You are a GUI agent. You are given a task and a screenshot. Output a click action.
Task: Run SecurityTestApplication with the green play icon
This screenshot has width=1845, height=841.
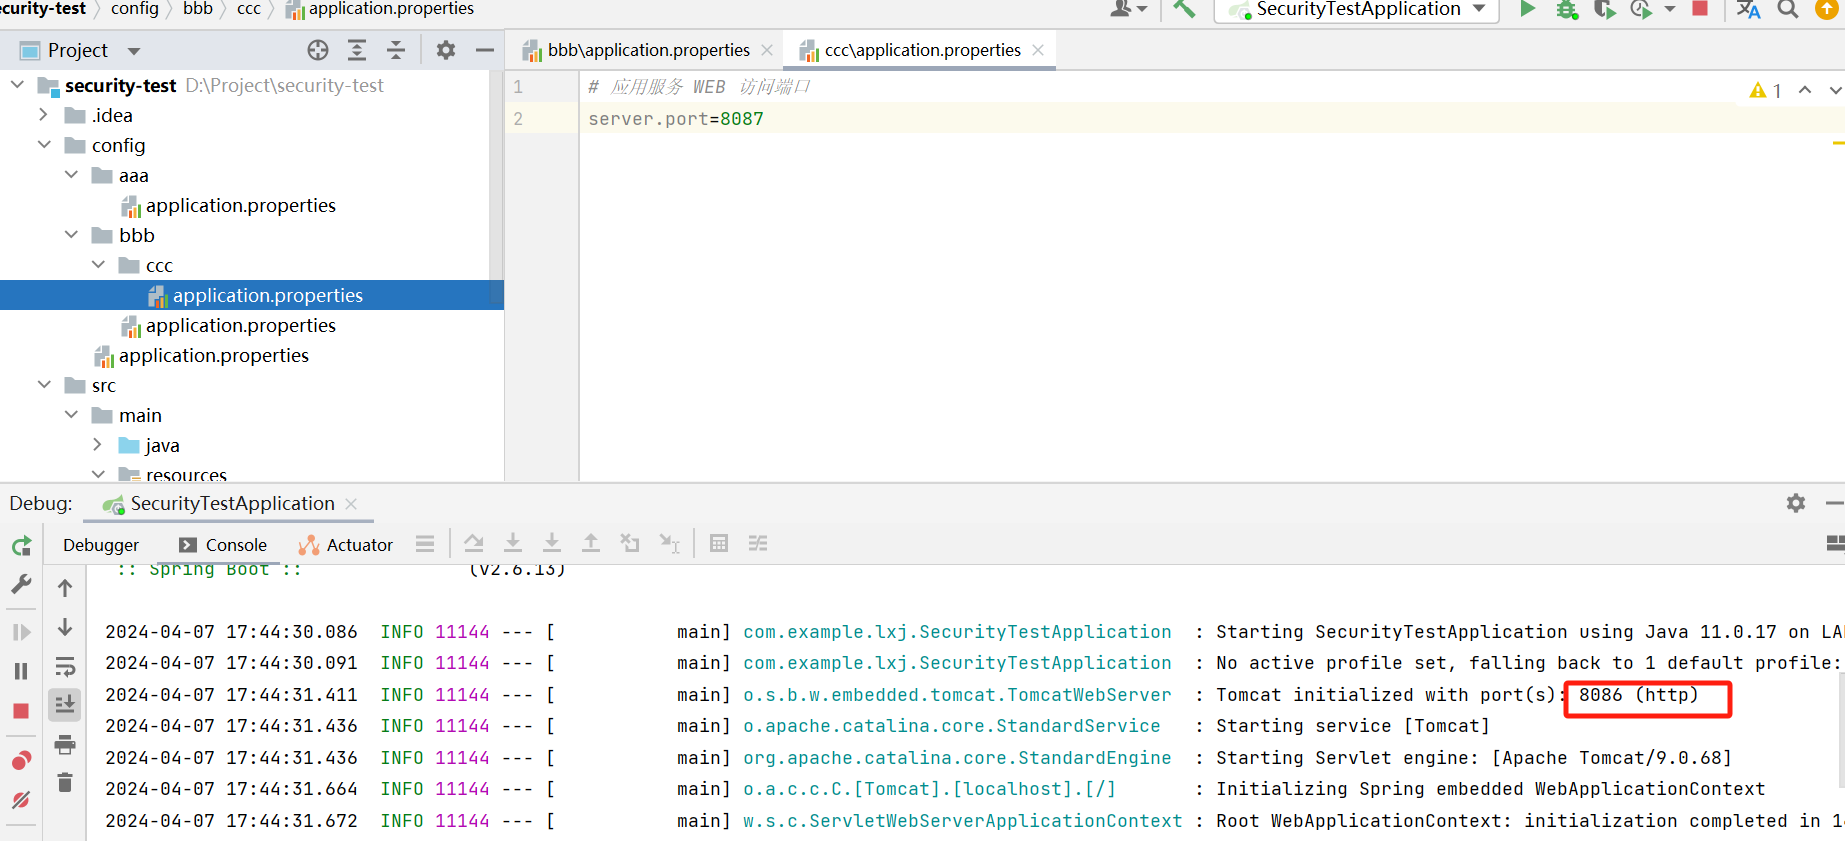pyautogui.click(x=1527, y=9)
